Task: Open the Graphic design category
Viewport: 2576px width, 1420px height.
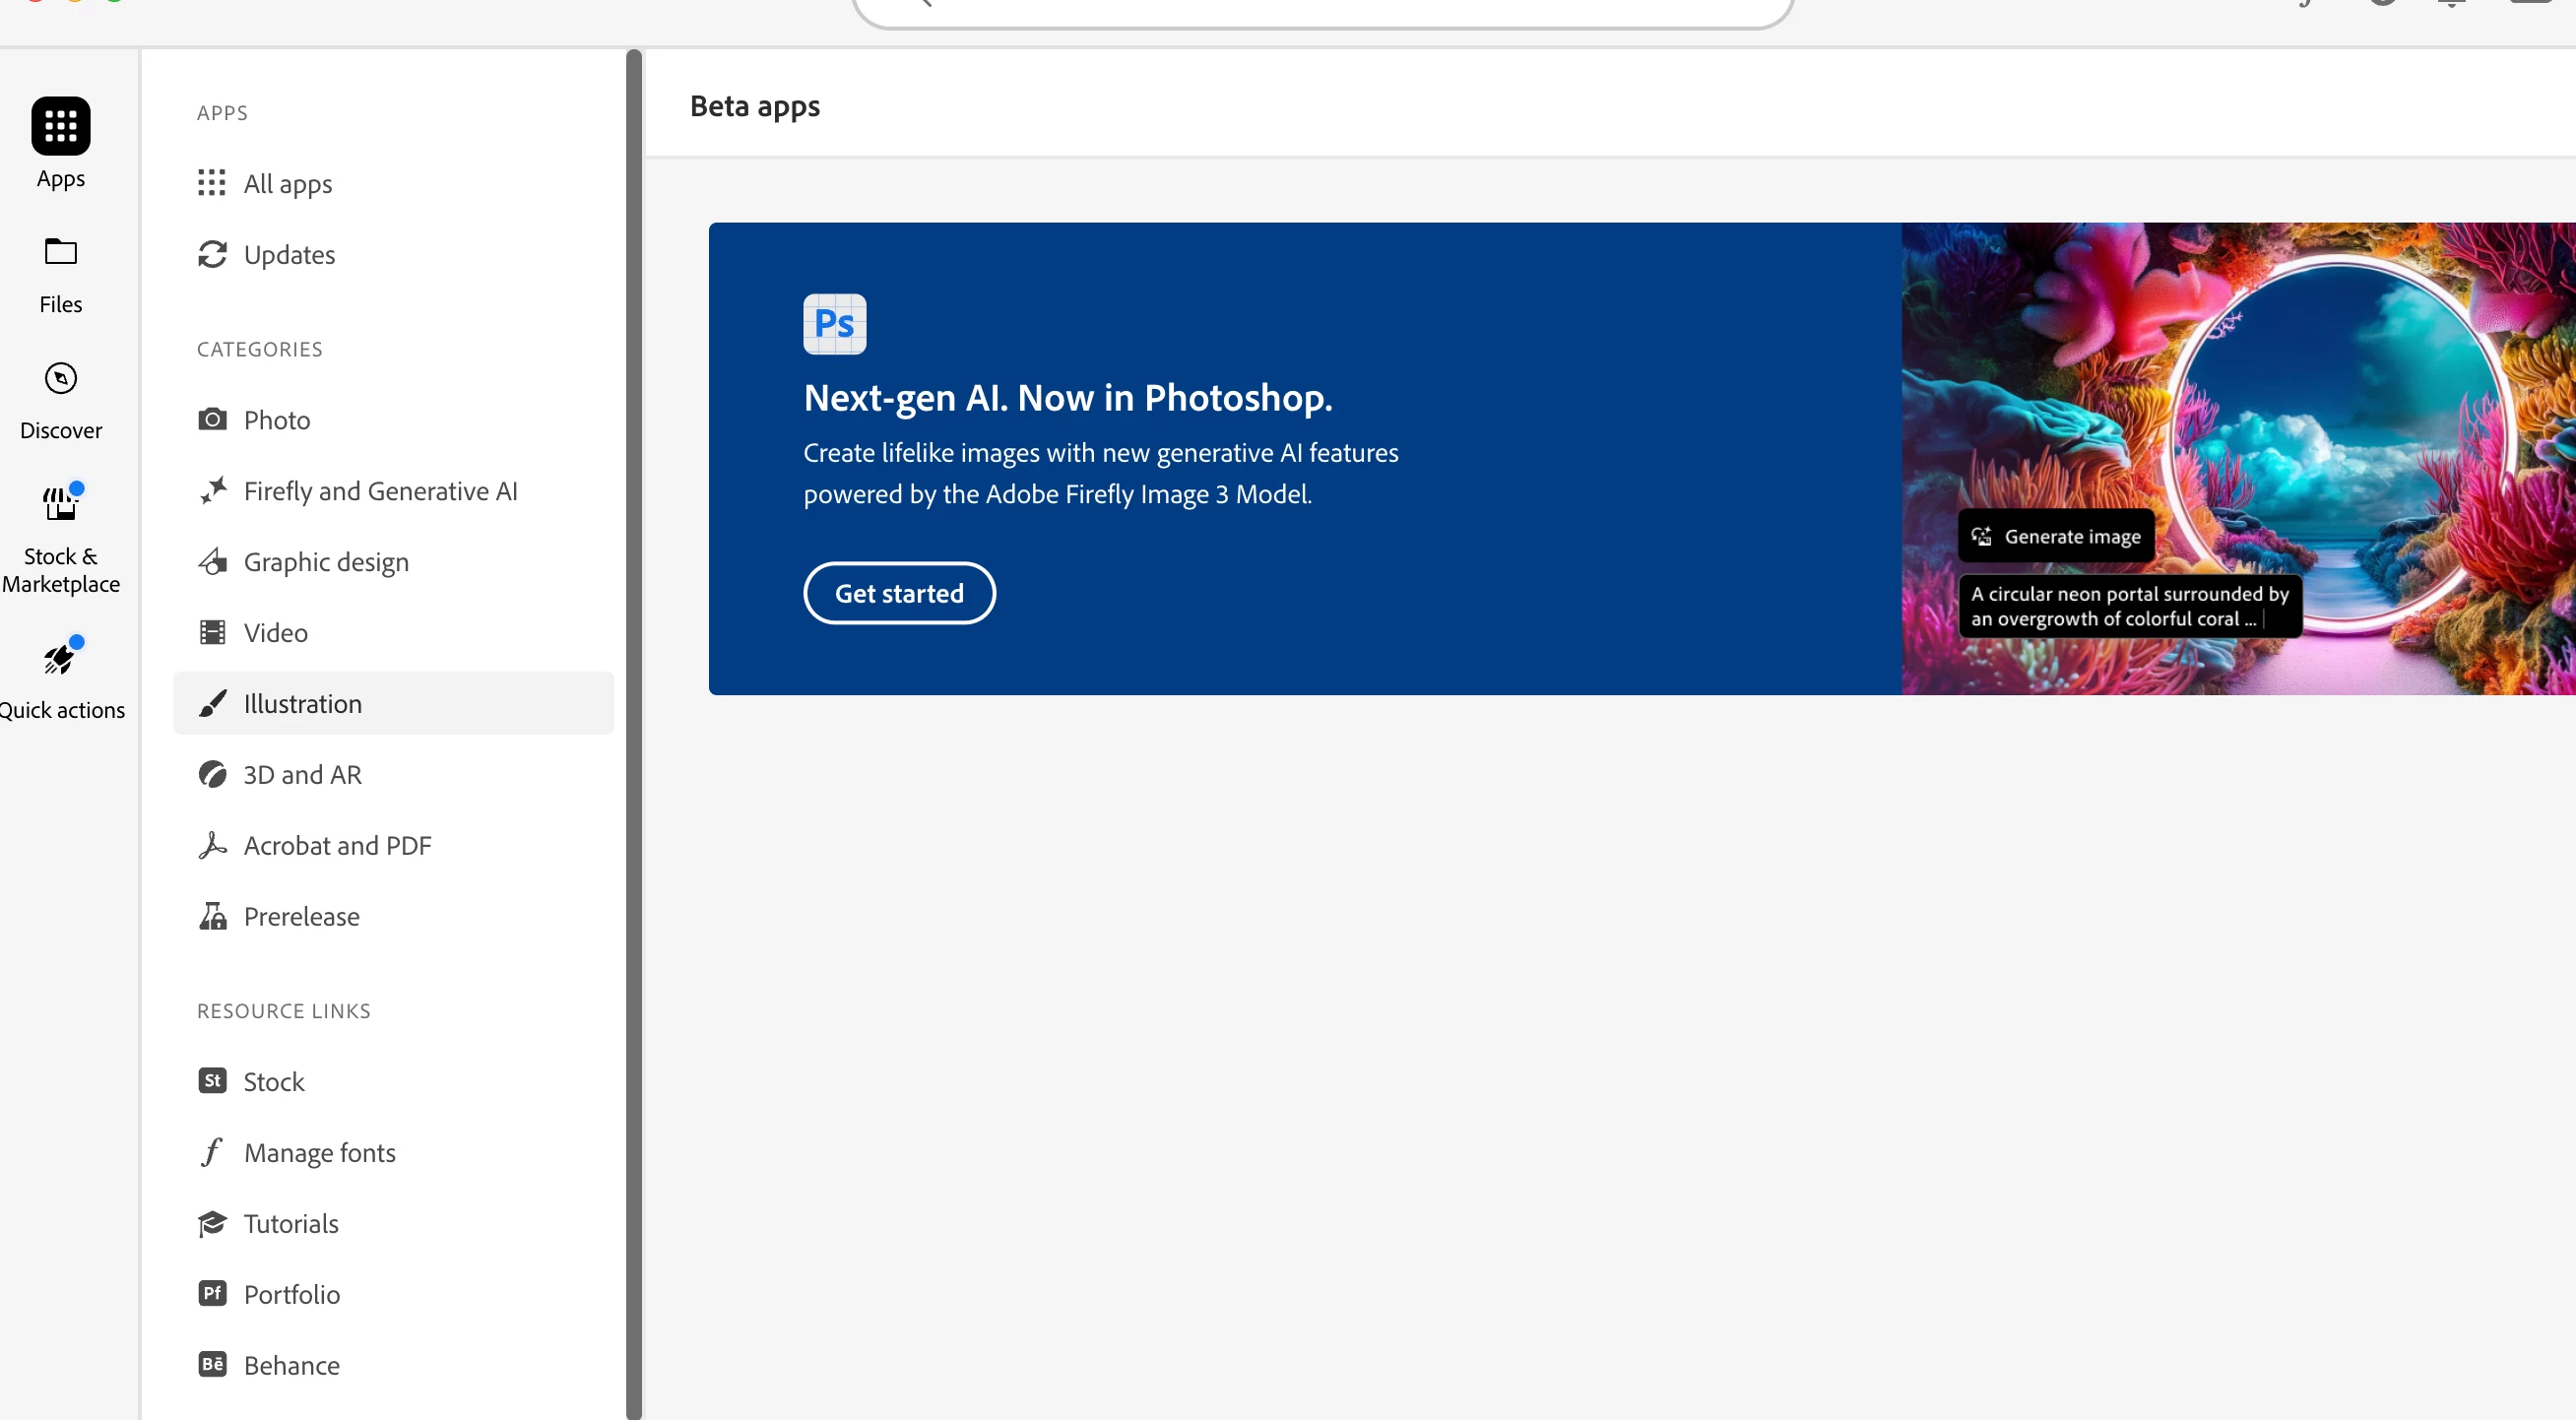Action: [x=326, y=562]
